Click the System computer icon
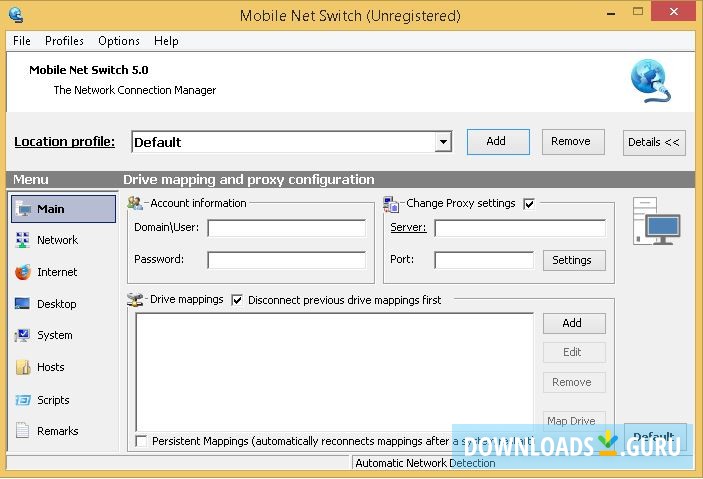 (x=22, y=335)
